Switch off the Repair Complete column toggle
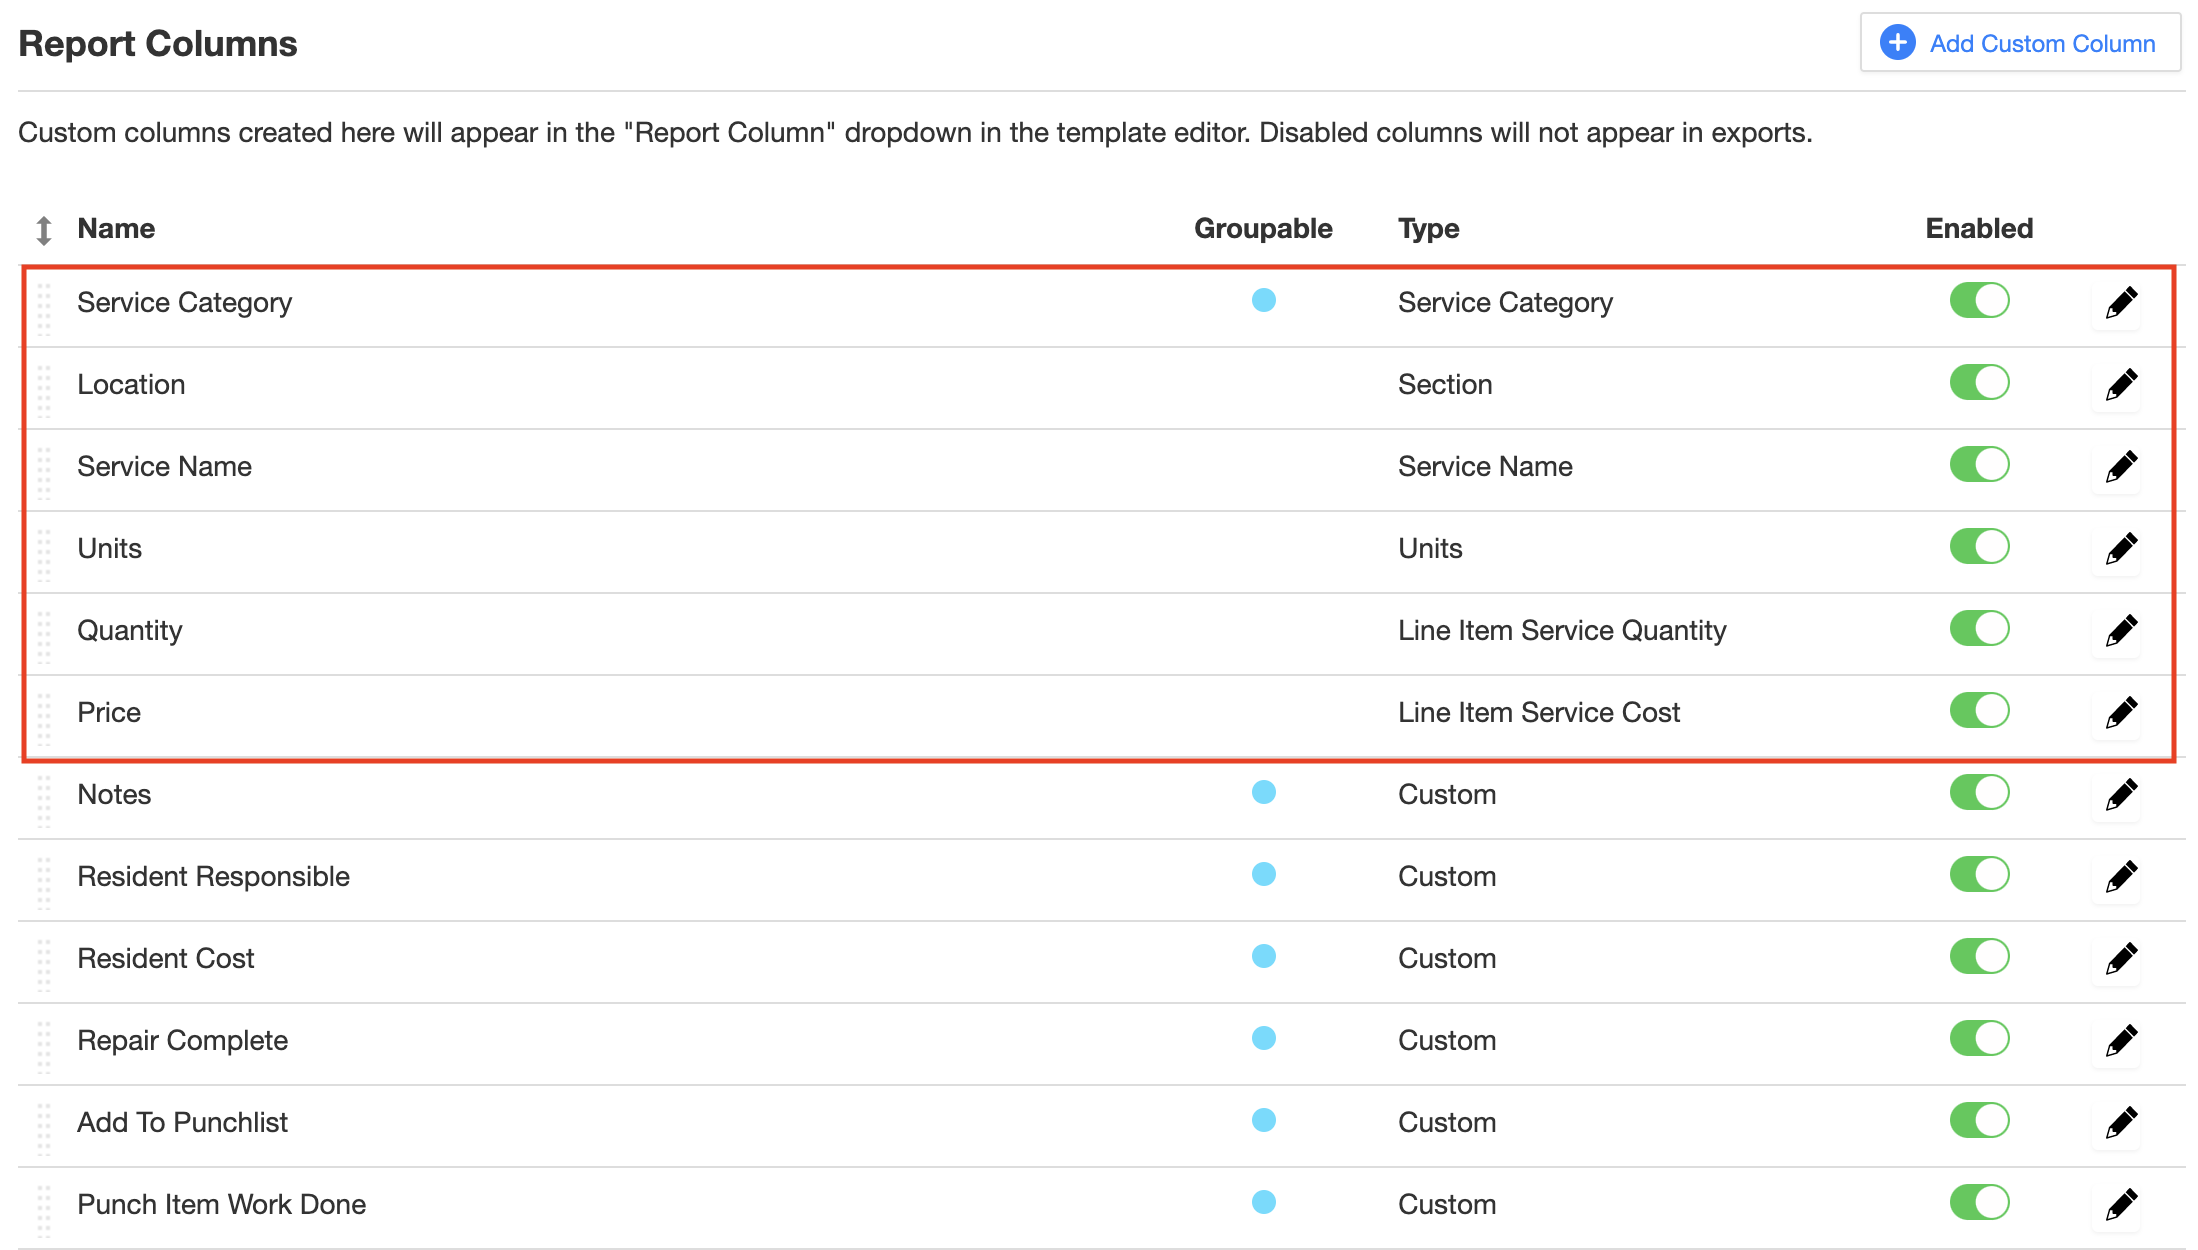The image size is (2198, 1250). pos(1979,1039)
